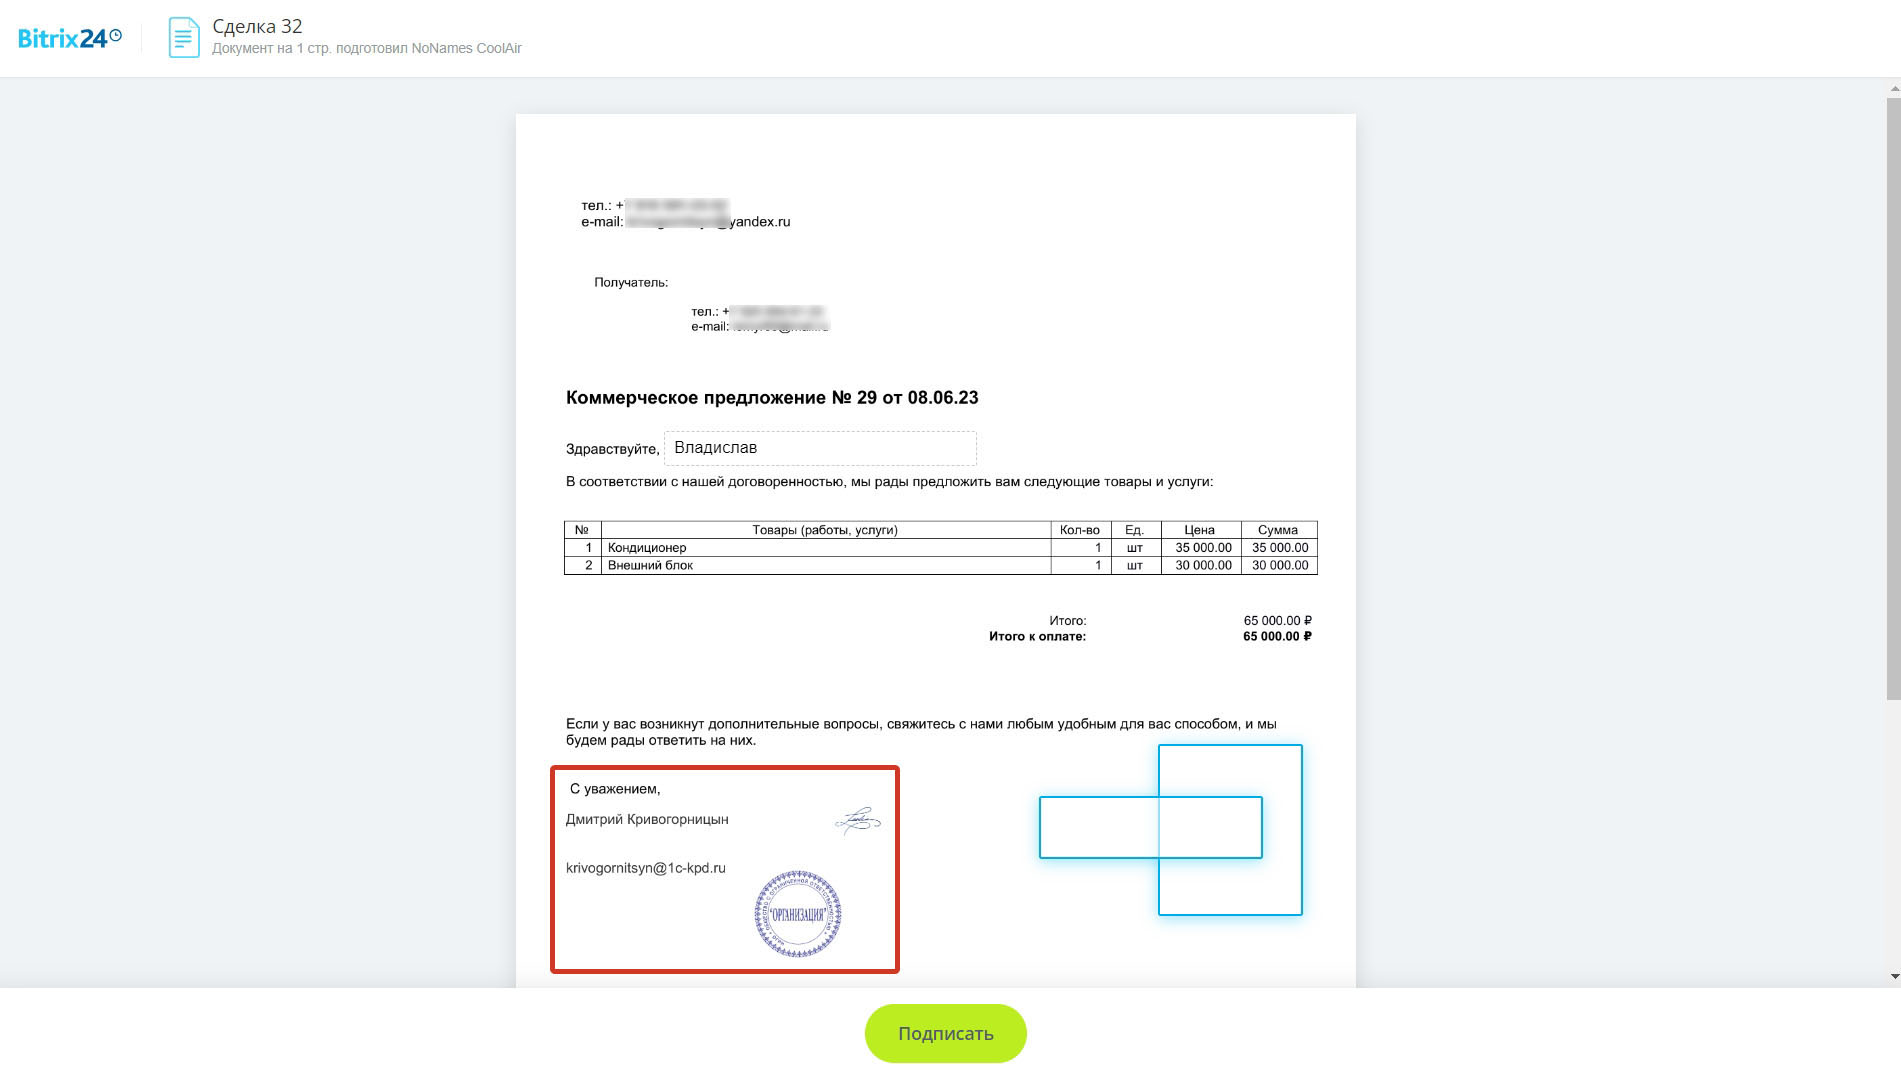Click the krivogornitsyn@1c-kpd.ru email address
Screen dimensions: 1901x1075
point(645,868)
